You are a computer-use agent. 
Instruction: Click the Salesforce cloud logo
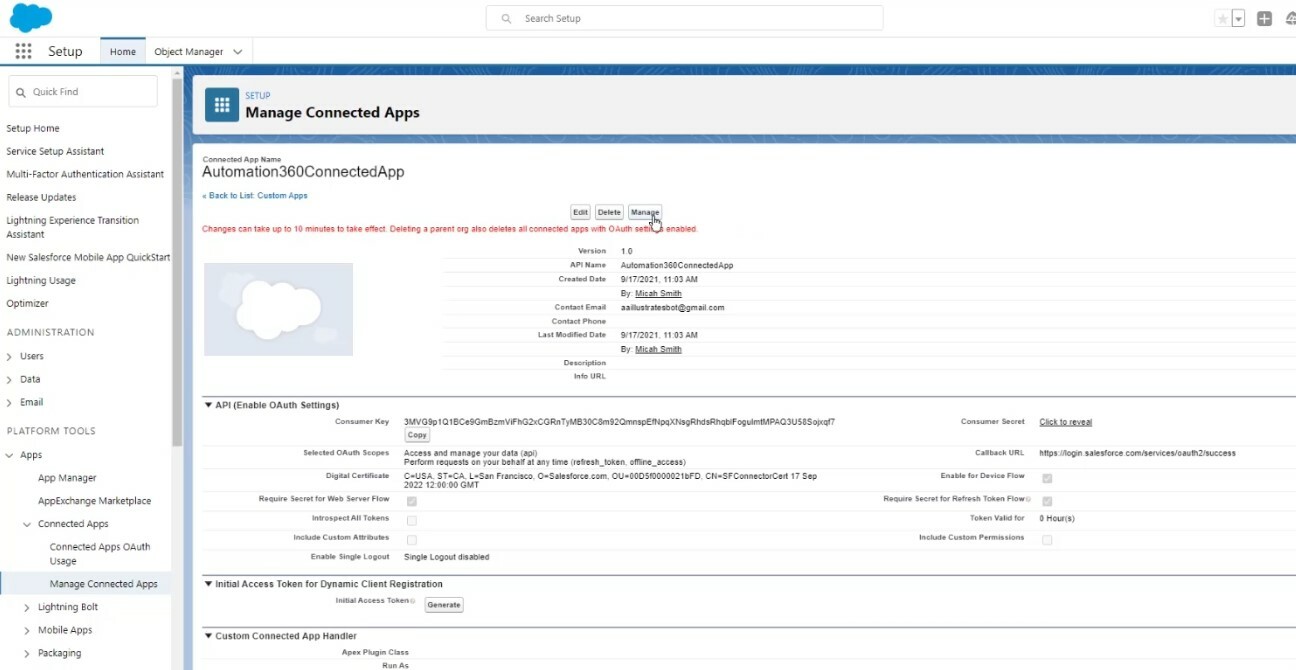31,18
